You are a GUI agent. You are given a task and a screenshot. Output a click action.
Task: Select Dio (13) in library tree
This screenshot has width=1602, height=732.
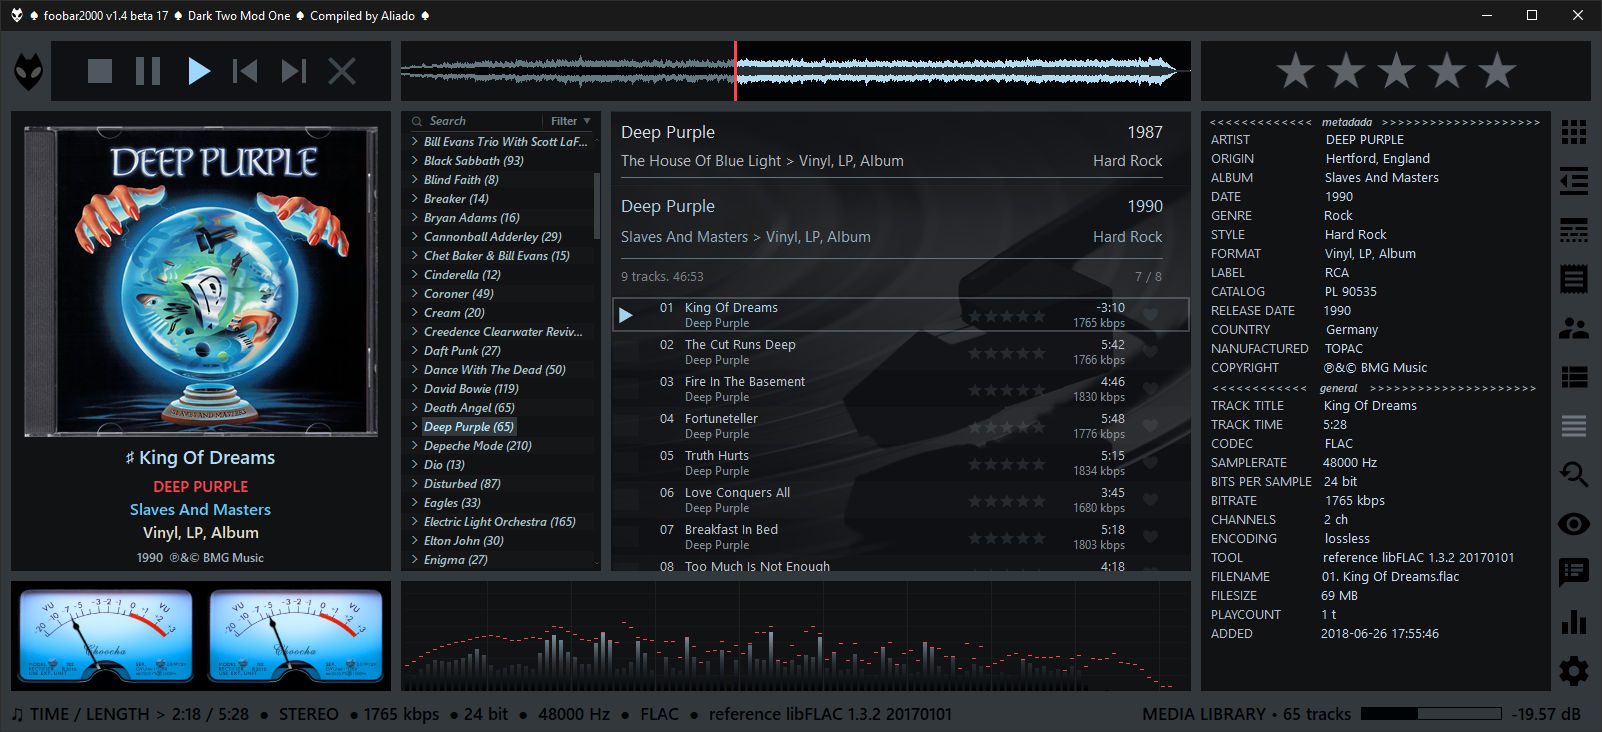coord(444,464)
